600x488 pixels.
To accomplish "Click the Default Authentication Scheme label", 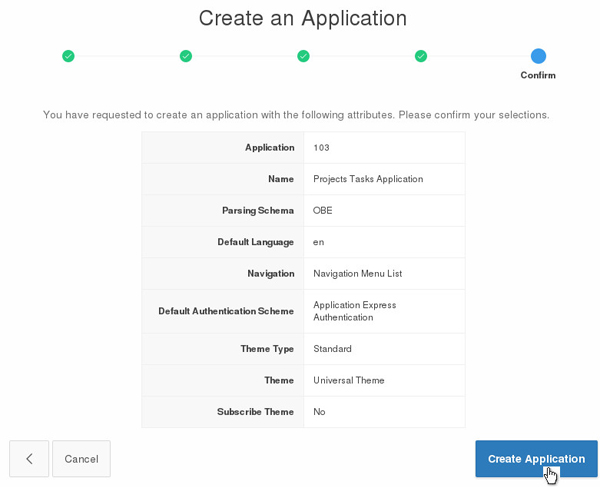I will click(x=226, y=311).
